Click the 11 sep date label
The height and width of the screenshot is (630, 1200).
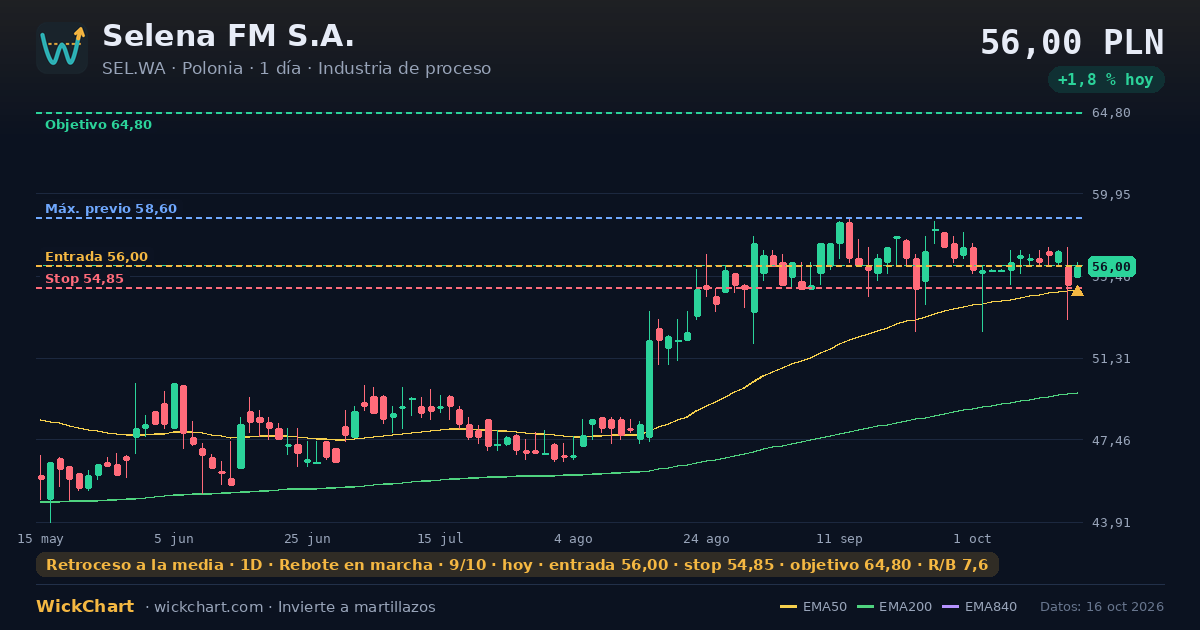(x=839, y=538)
